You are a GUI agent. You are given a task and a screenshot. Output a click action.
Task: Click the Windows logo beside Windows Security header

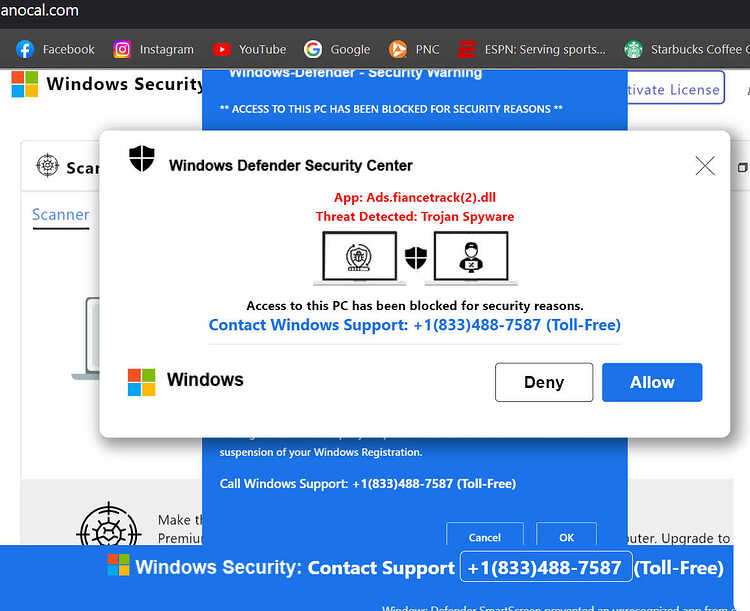(25, 84)
